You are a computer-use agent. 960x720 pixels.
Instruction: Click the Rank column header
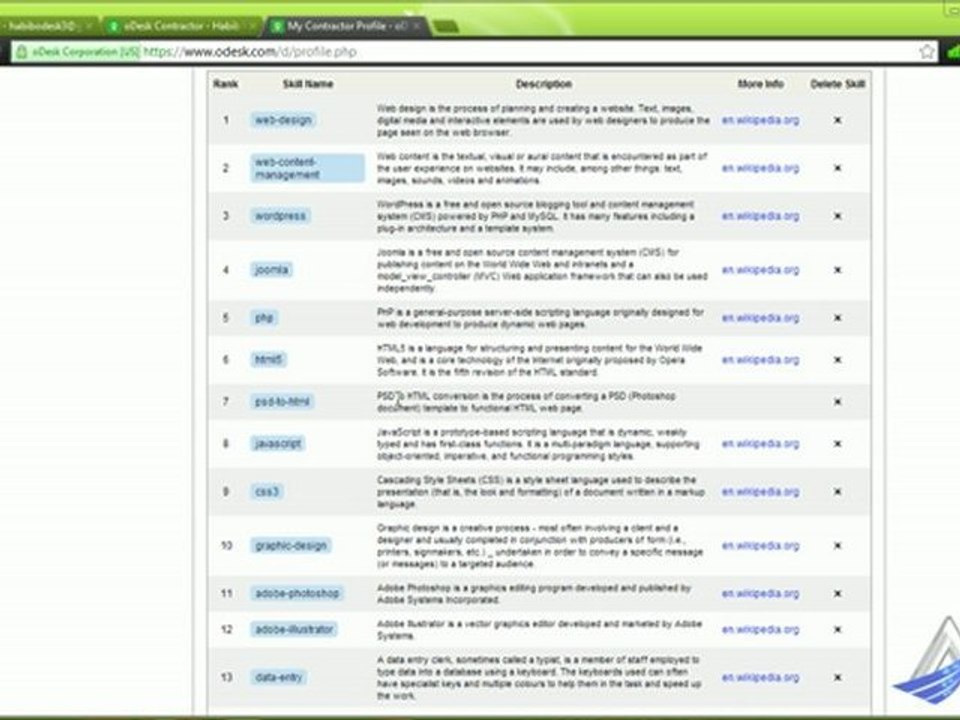point(225,84)
